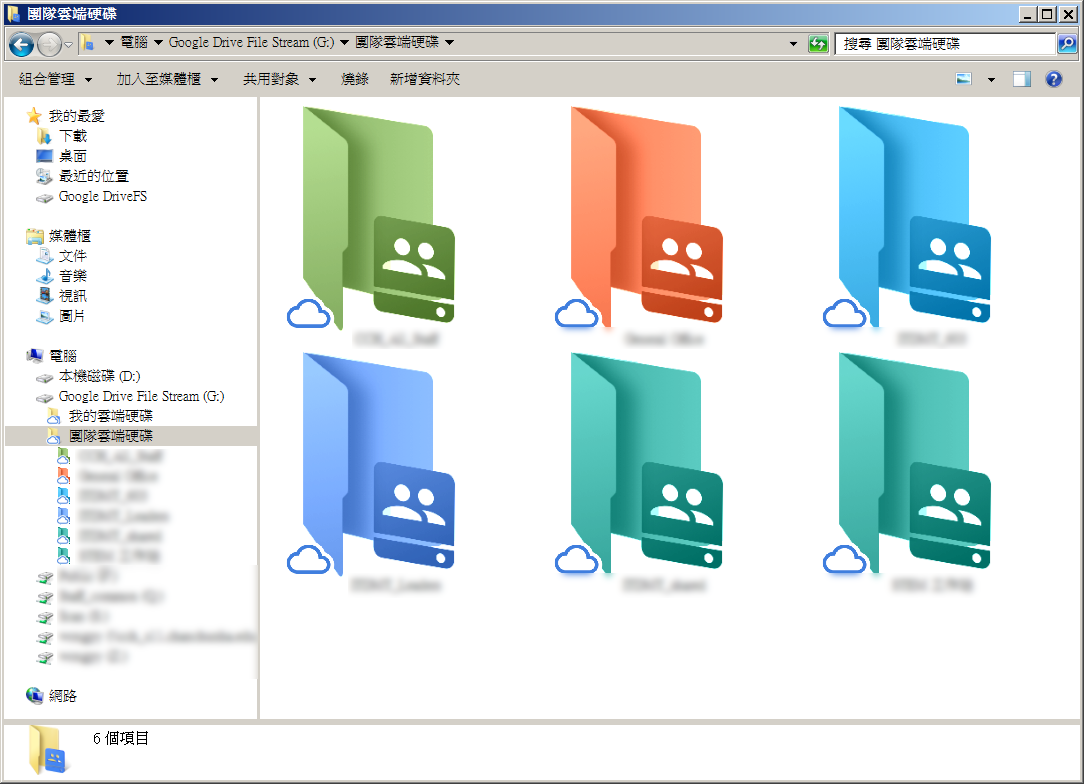Select 本機磁碟 (D:) in the sidebar

[99, 376]
